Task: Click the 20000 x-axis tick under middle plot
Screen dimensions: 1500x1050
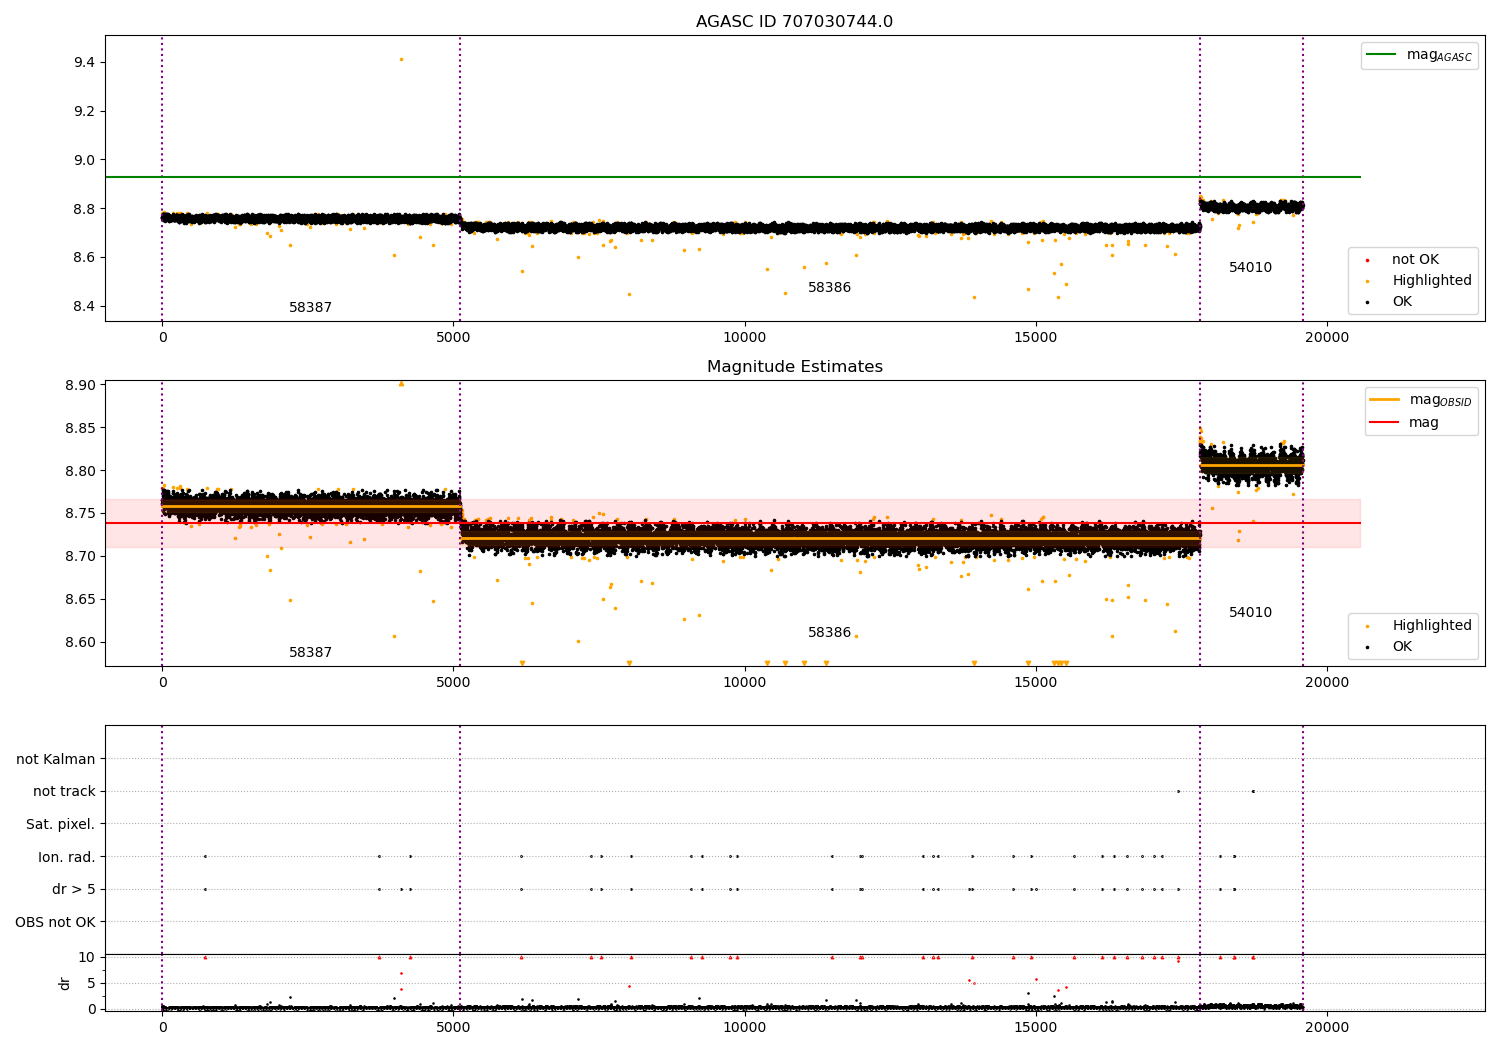Action: click(x=1327, y=683)
